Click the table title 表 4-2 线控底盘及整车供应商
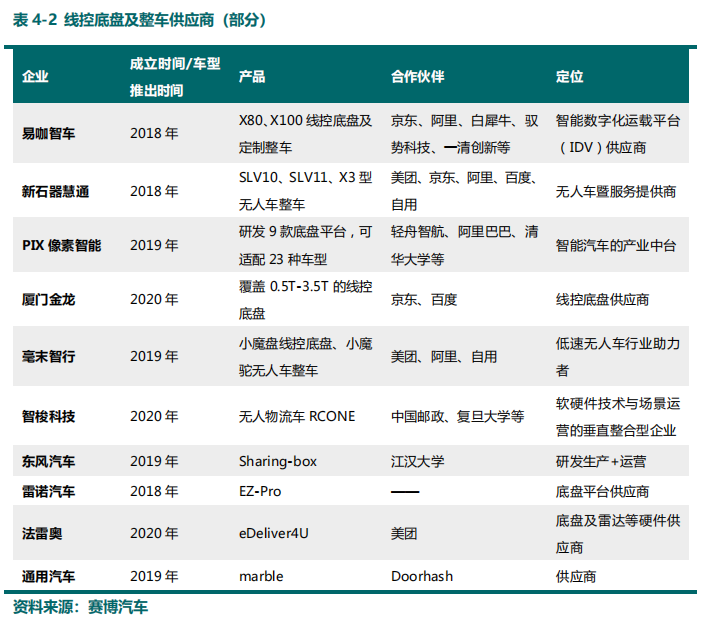Screen dimensions: 721x630 point(139,20)
